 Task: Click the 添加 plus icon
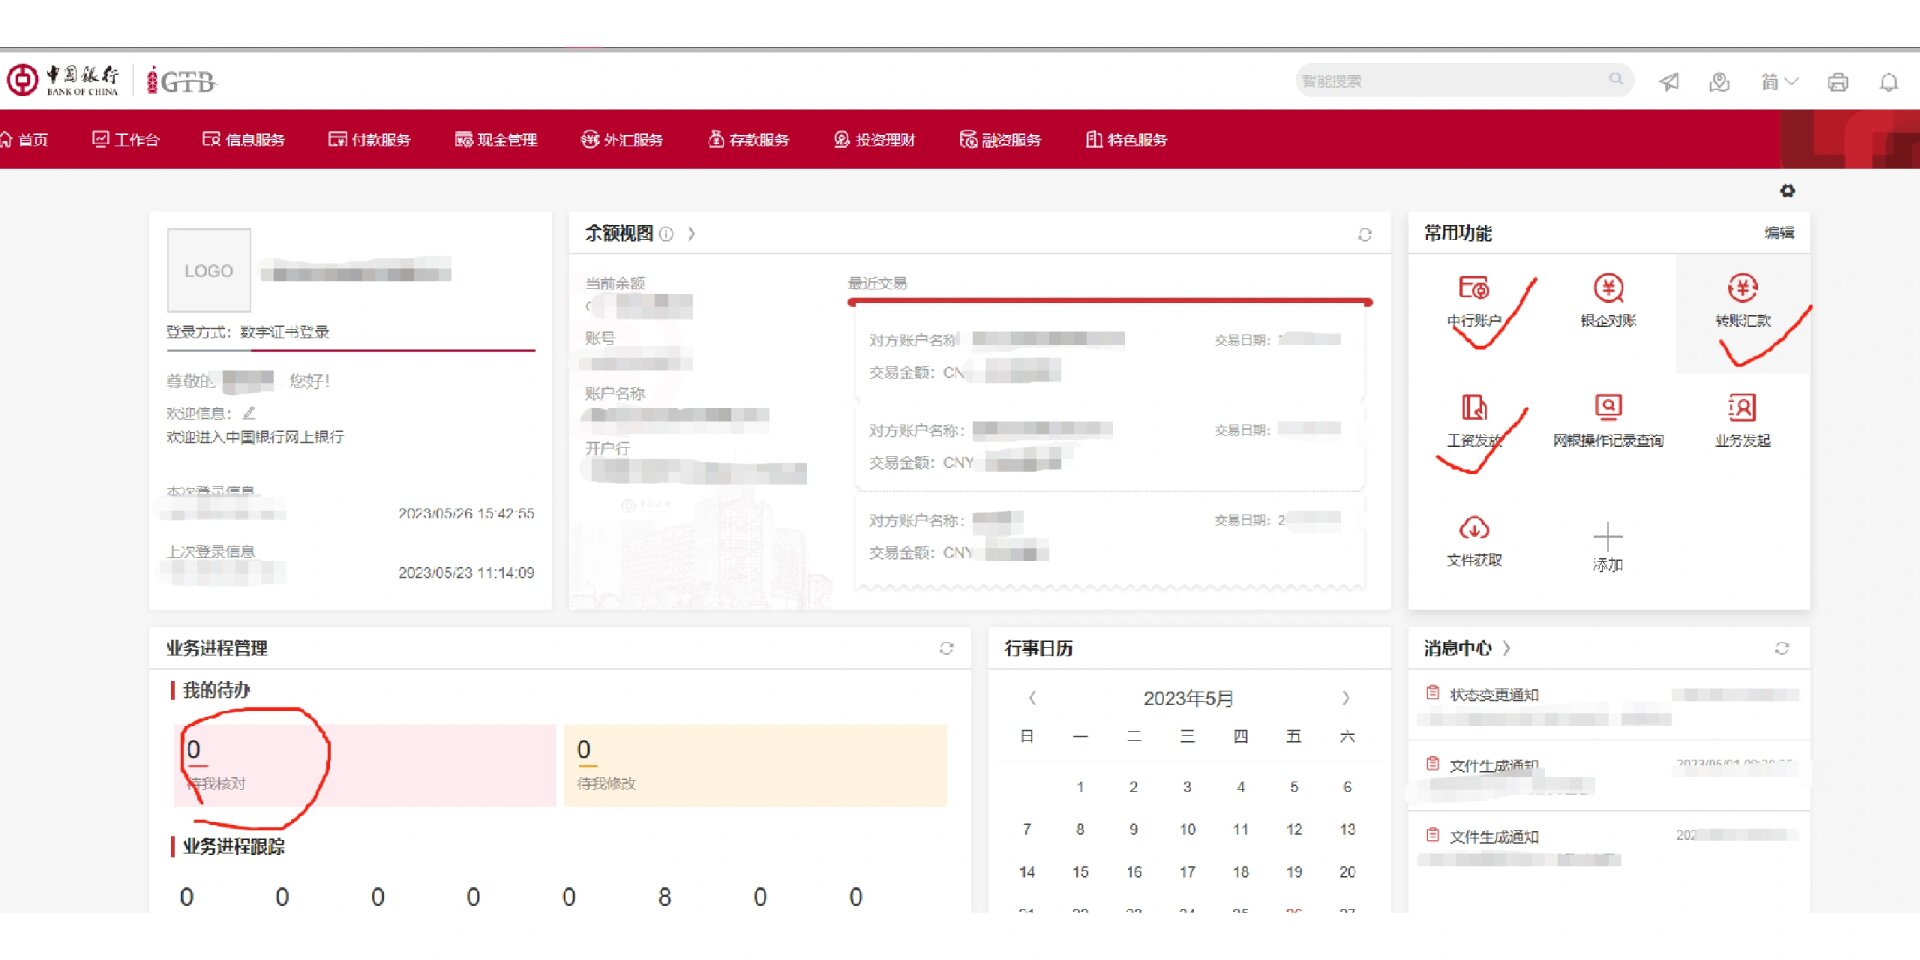(x=1608, y=536)
